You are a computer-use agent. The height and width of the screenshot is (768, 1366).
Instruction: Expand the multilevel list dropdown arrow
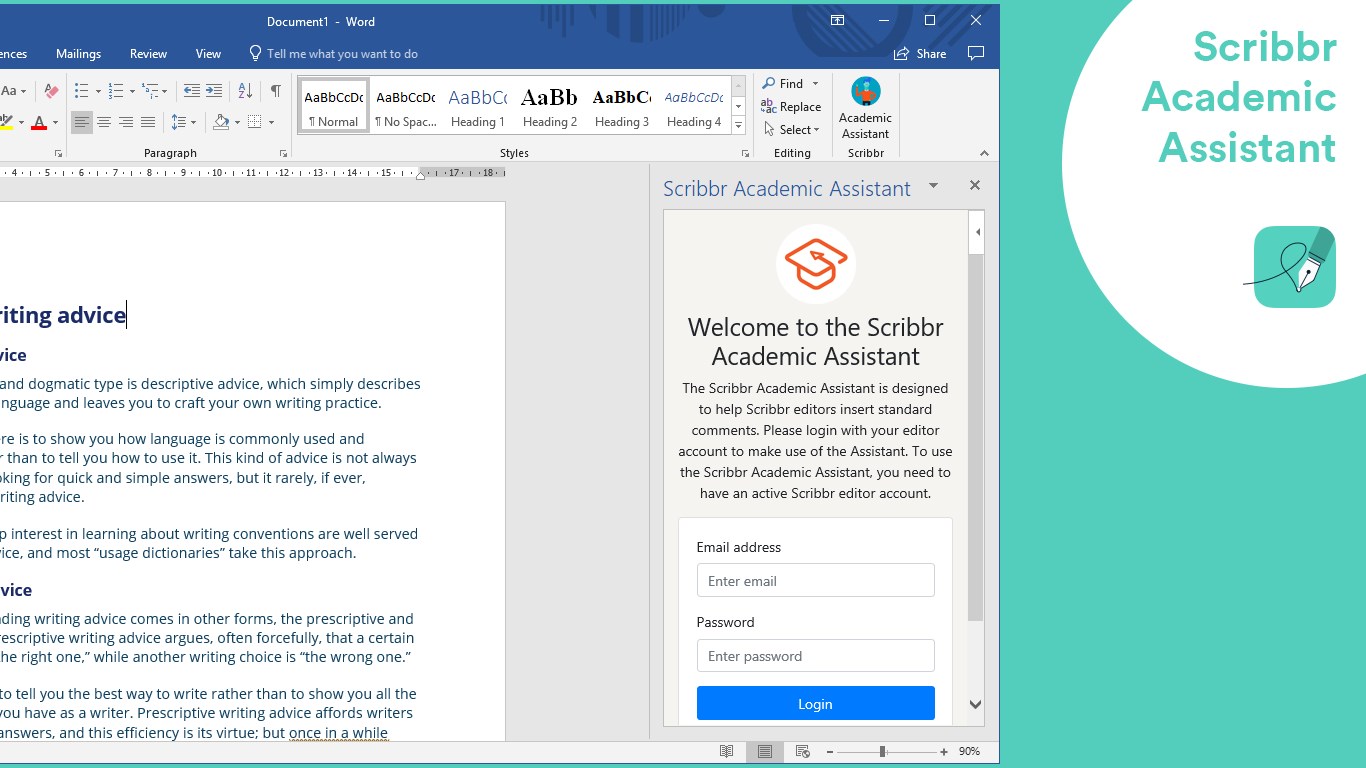165,91
